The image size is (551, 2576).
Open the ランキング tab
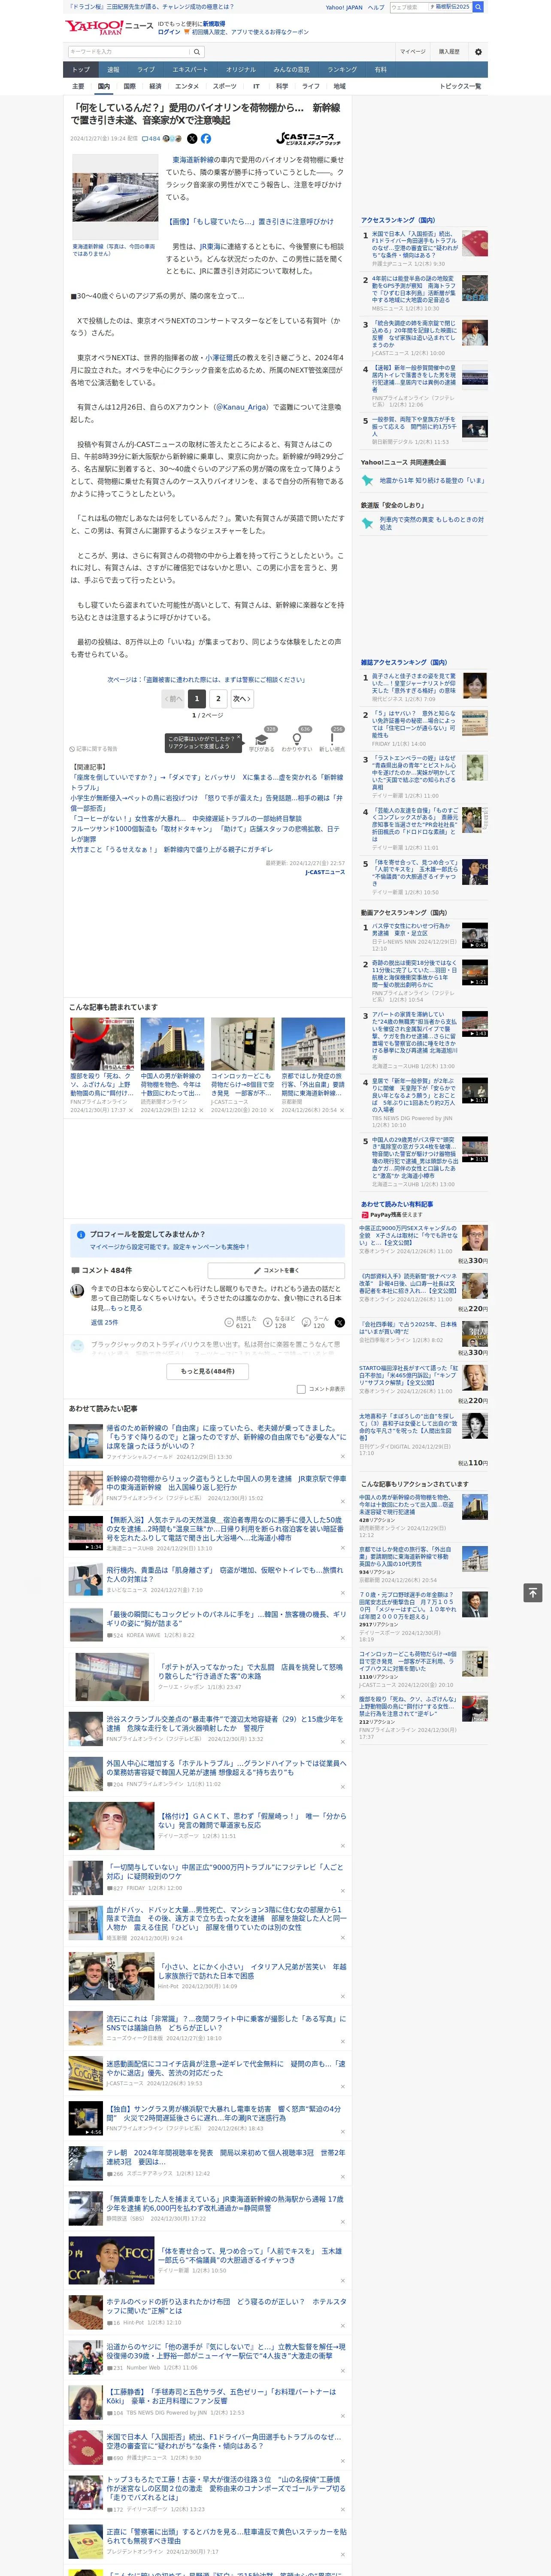pyautogui.click(x=342, y=70)
